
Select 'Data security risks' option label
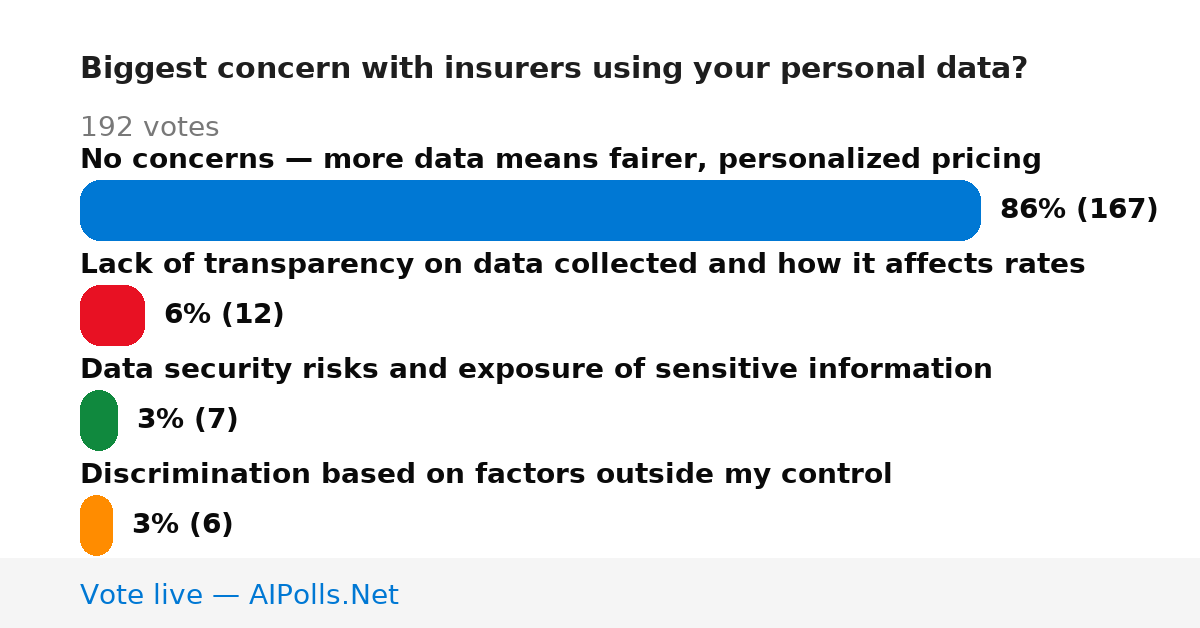[x=536, y=369]
